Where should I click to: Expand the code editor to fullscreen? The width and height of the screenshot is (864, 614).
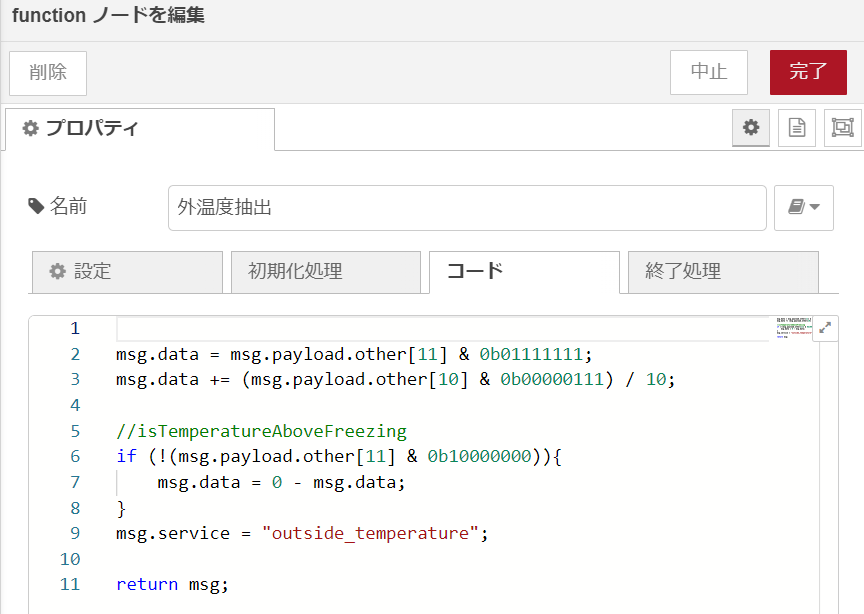825,327
